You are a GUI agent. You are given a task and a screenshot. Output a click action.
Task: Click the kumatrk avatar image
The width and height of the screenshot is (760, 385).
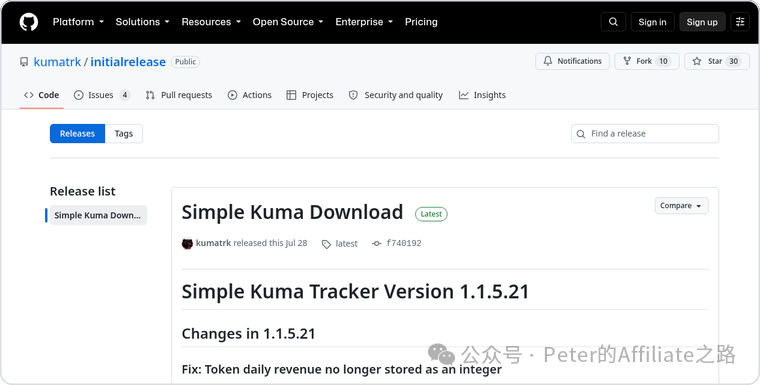coord(187,243)
